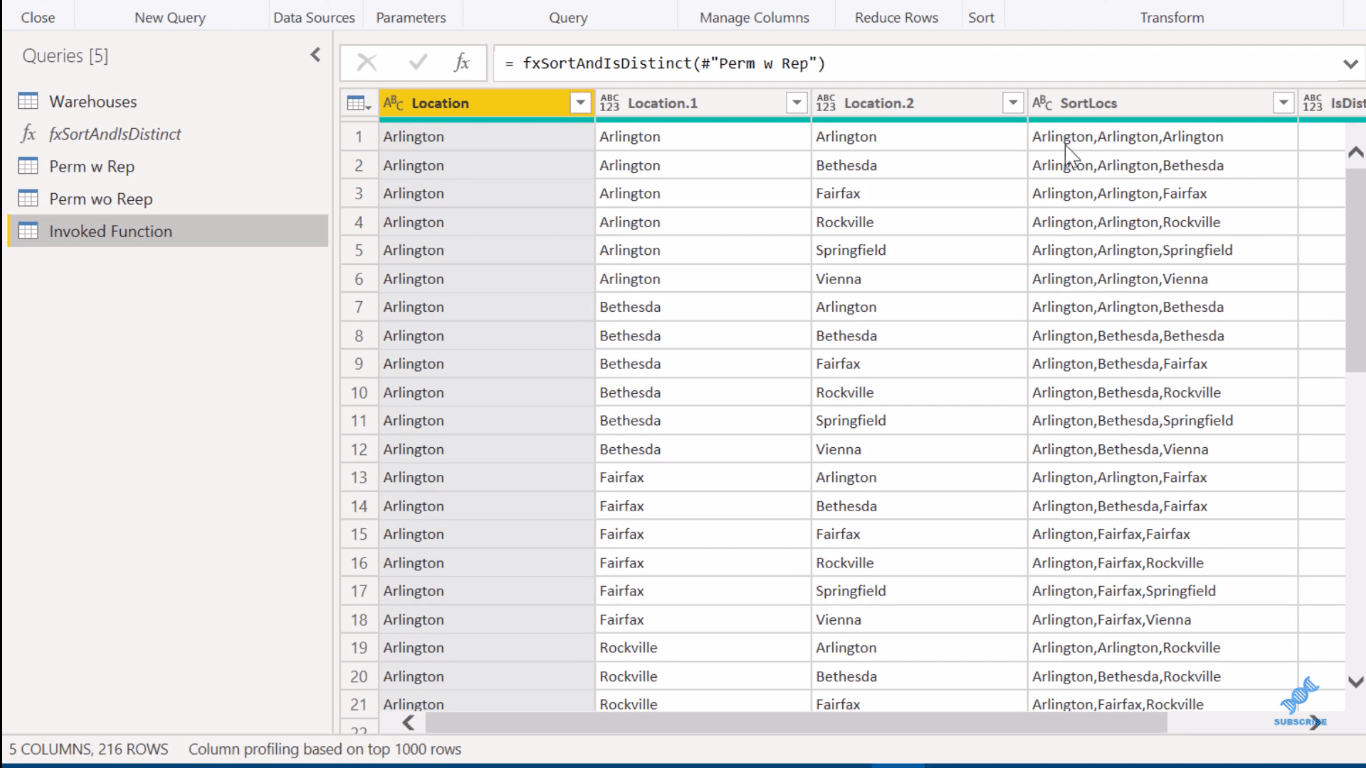This screenshot has width=1366, height=768.
Task: Click the confirm checkmark formula icon
Action: (418, 63)
